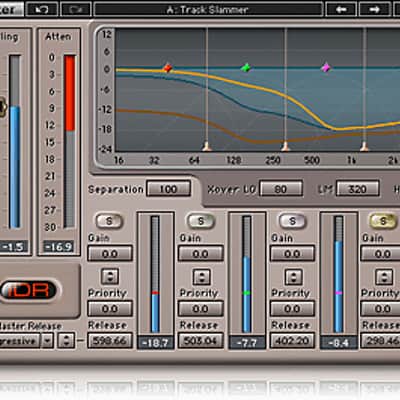Screen dimensions: 400x400
Task: Go to previous preset with left arrow
Action: 341,9
